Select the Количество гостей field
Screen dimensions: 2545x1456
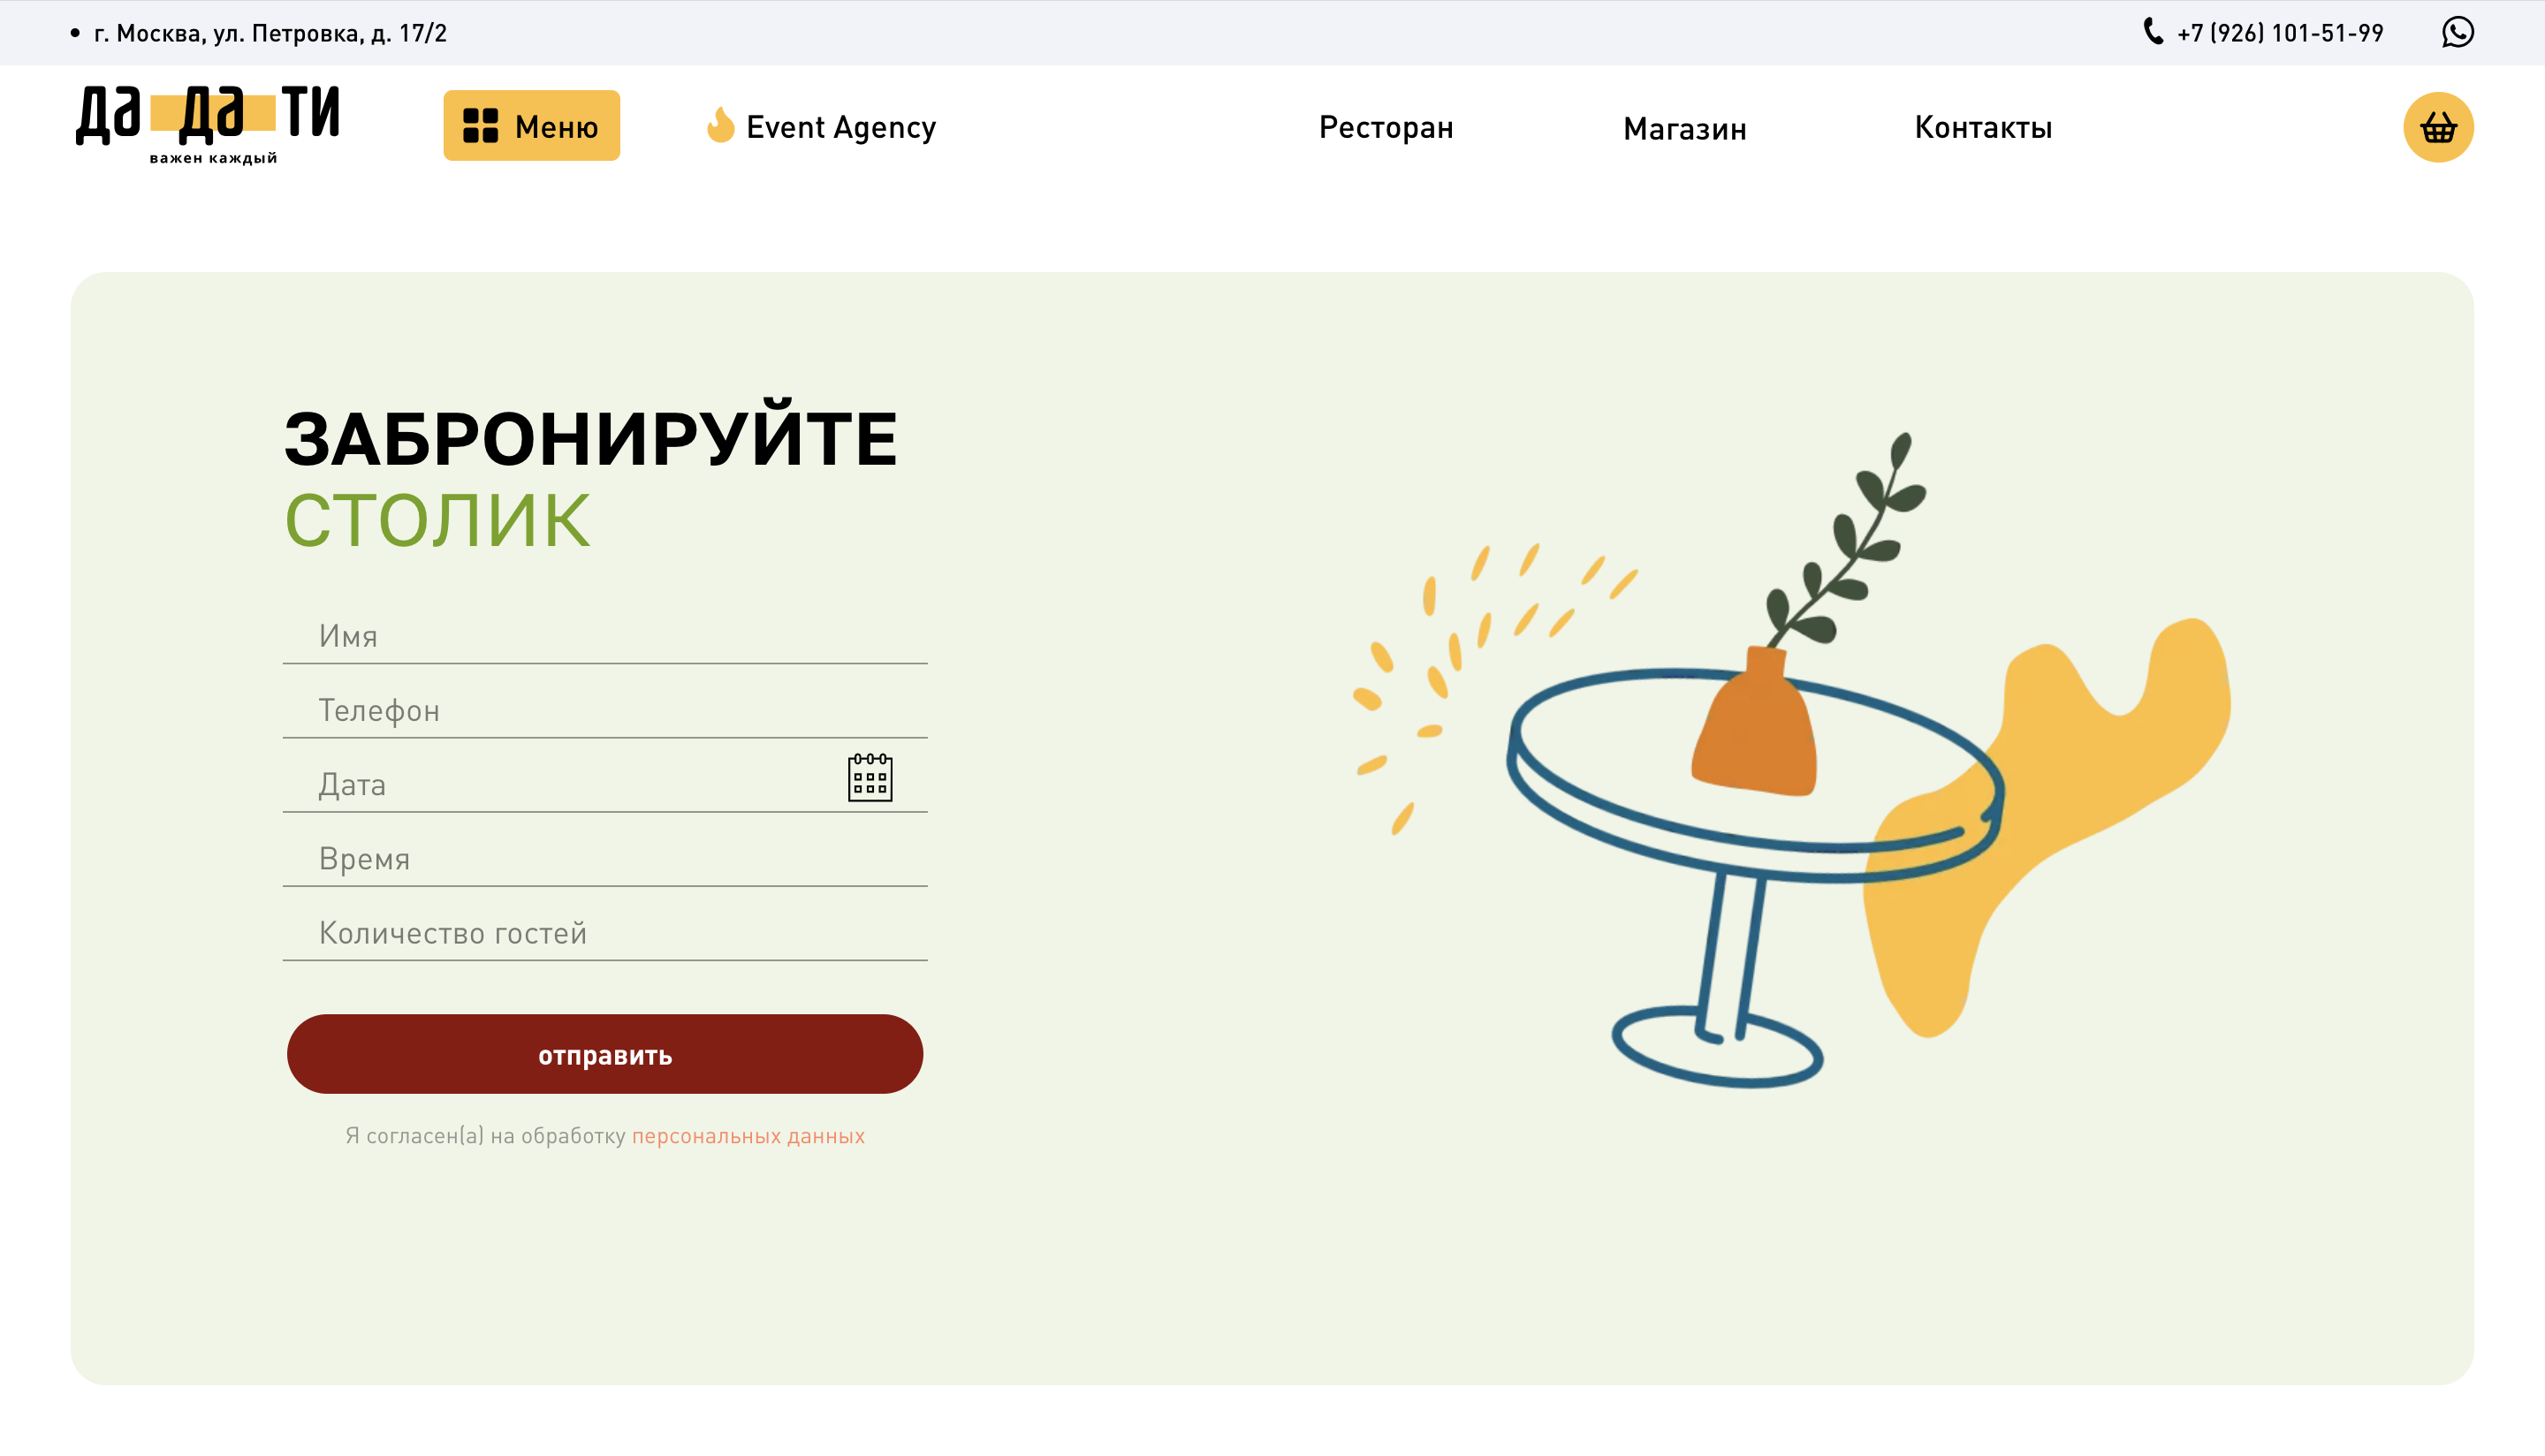(x=605, y=932)
